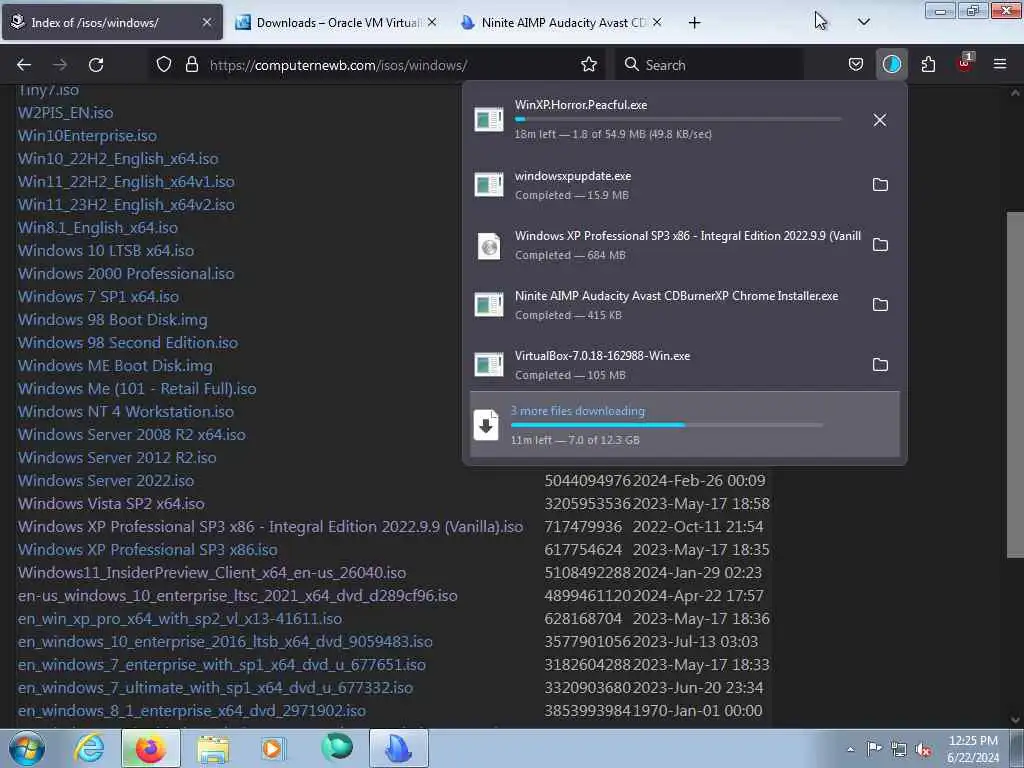Bookmark this page with the star icon

click(588, 64)
